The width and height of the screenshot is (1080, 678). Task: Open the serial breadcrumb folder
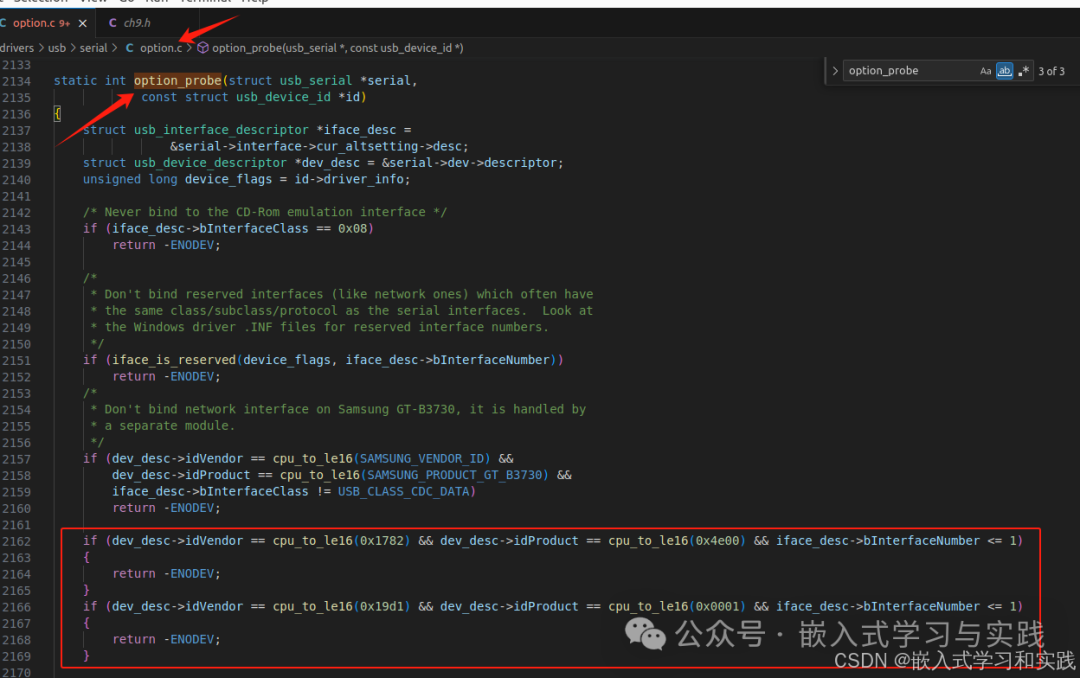[93, 48]
